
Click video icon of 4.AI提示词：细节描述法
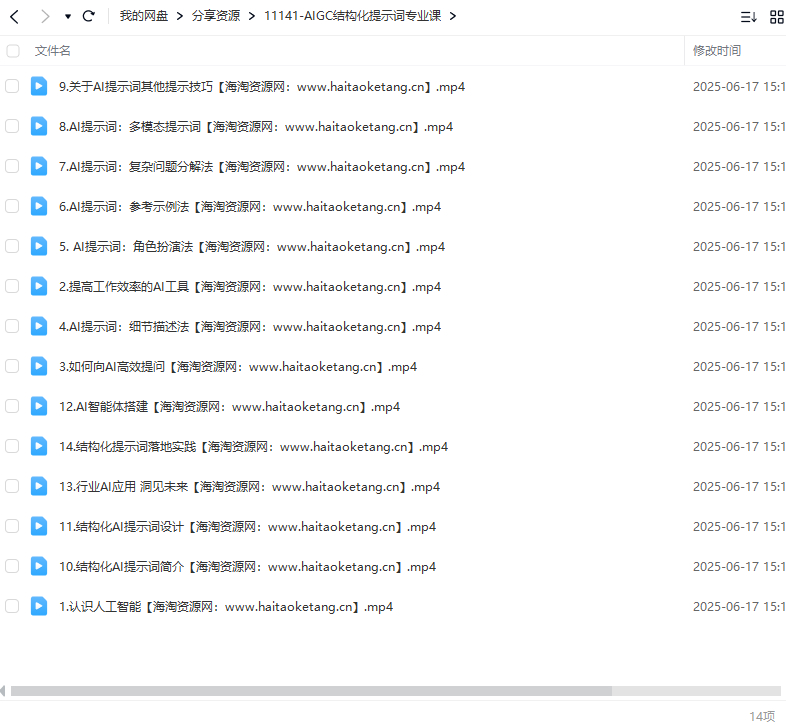pos(39,326)
